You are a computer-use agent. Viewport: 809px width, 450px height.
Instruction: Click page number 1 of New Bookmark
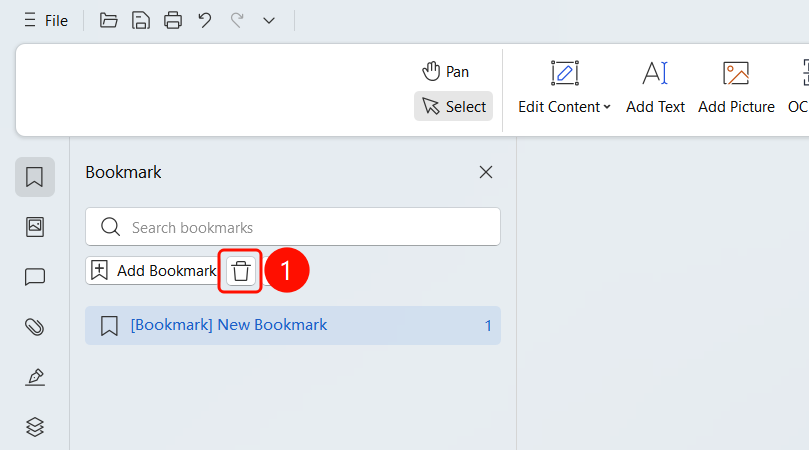pos(488,326)
